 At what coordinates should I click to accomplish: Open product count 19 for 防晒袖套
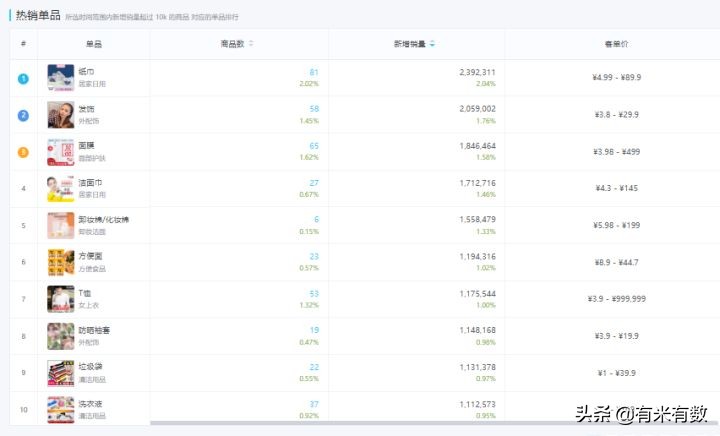tap(314, 330)
